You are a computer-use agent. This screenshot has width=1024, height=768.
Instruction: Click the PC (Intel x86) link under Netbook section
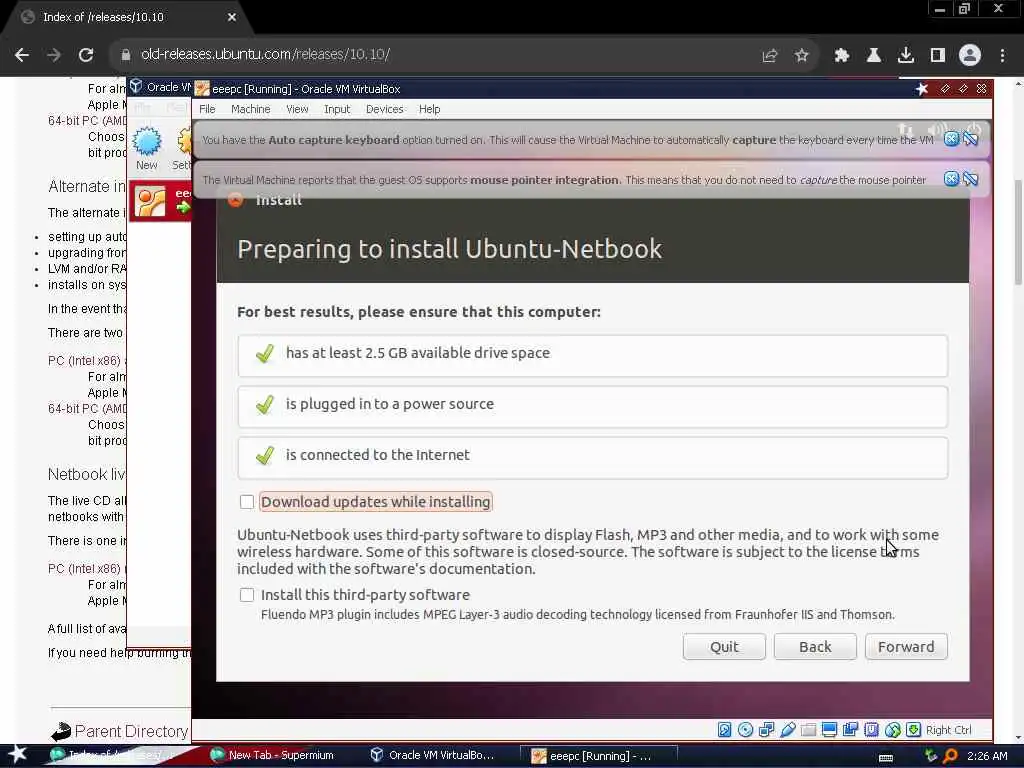(84, 569)
